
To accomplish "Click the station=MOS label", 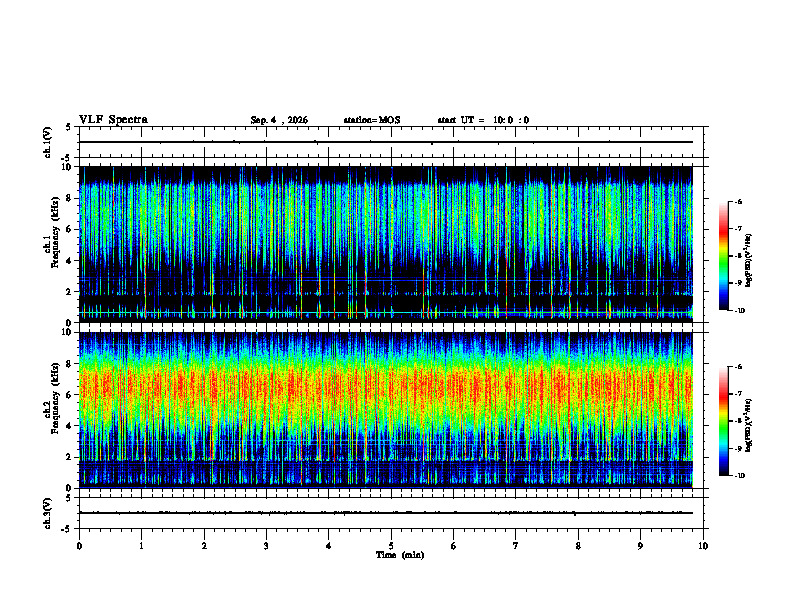I will [x=372, y=120].
